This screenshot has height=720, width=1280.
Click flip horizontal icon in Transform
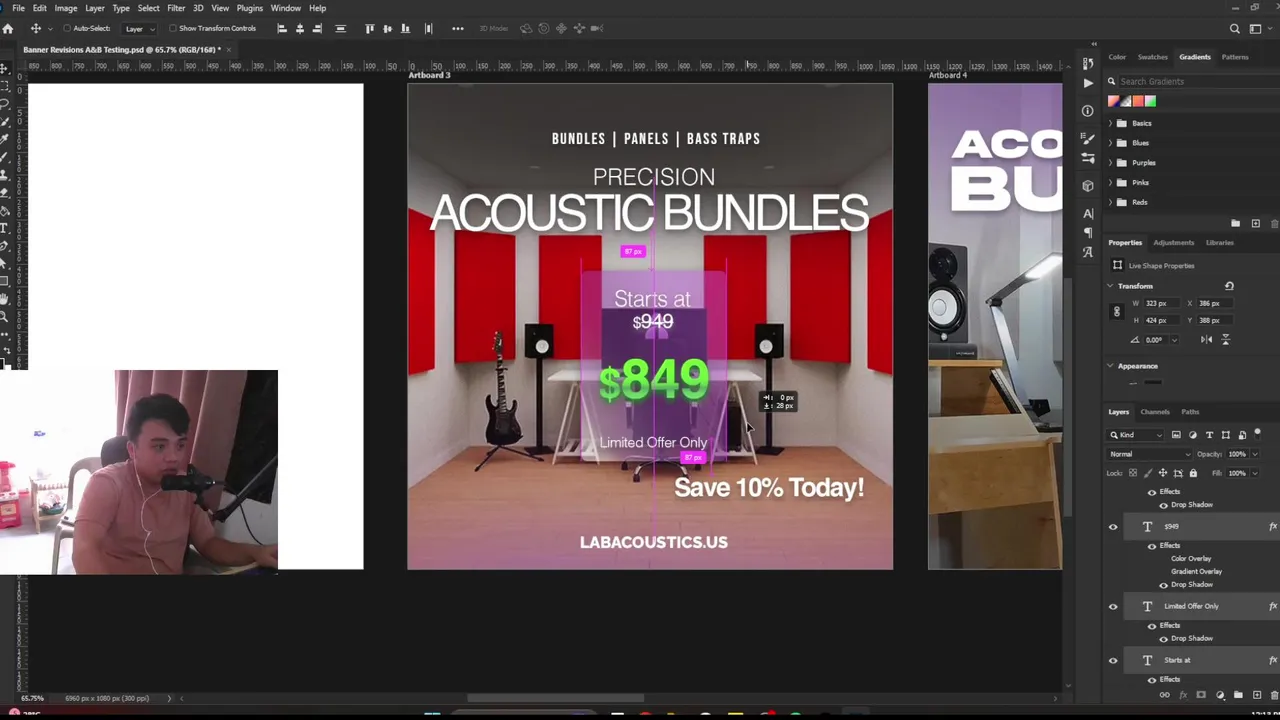1207,340
